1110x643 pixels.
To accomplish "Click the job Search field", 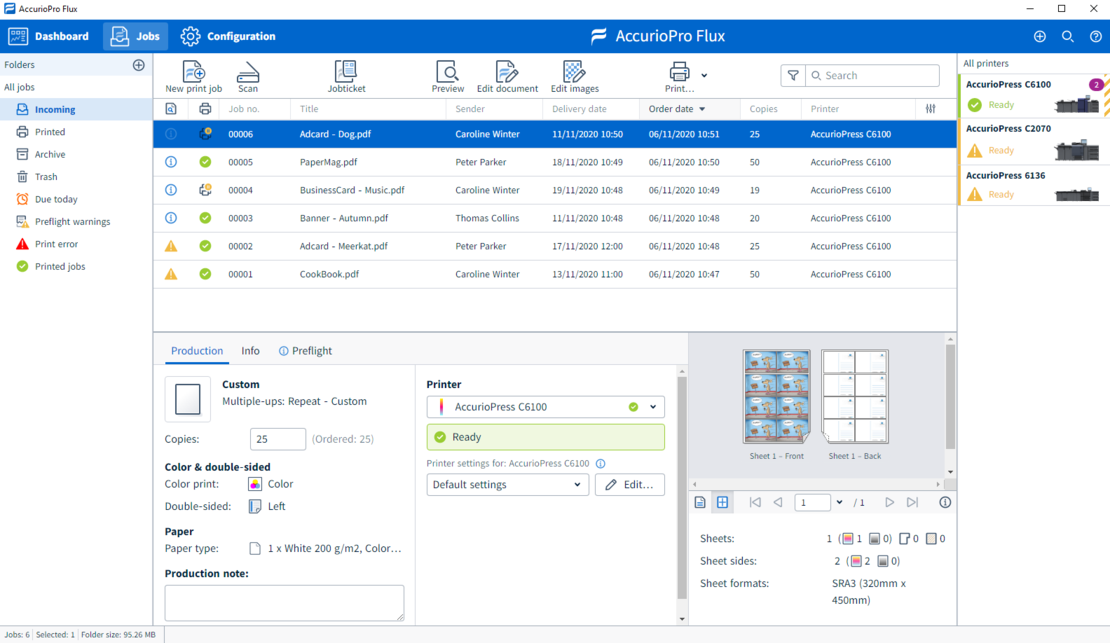I will point(872,75).
